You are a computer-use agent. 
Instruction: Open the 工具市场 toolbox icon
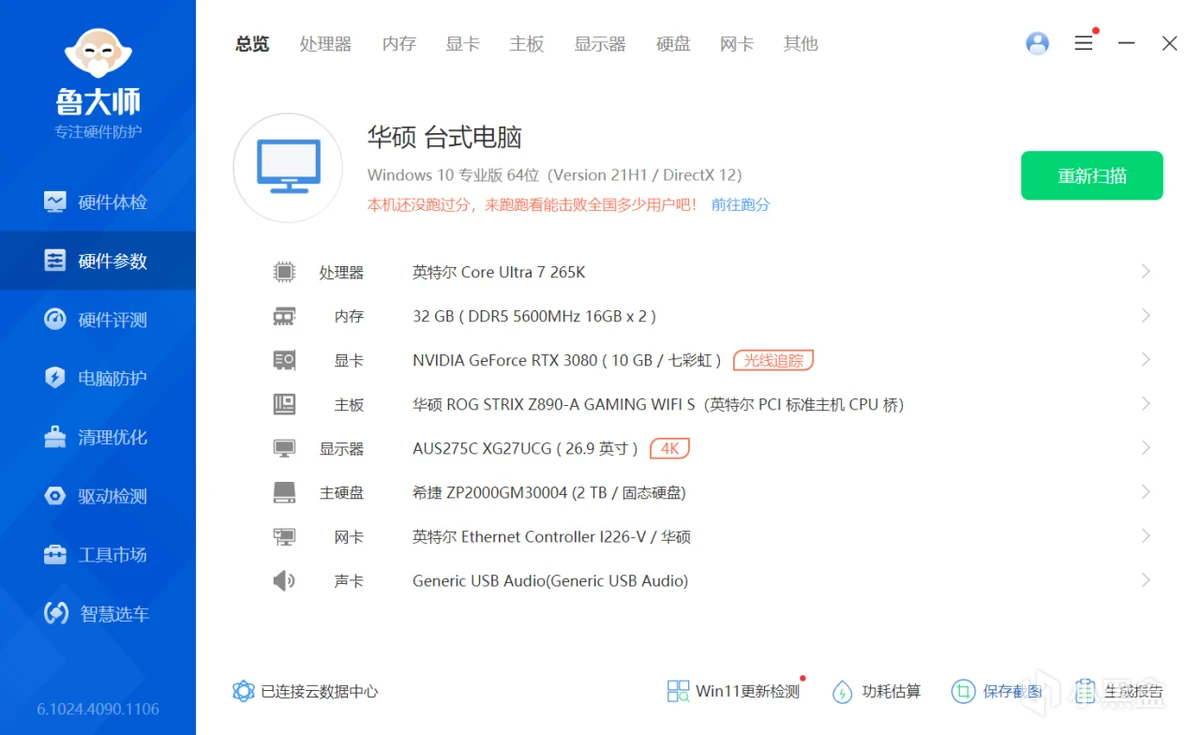(x=55, y=555)
